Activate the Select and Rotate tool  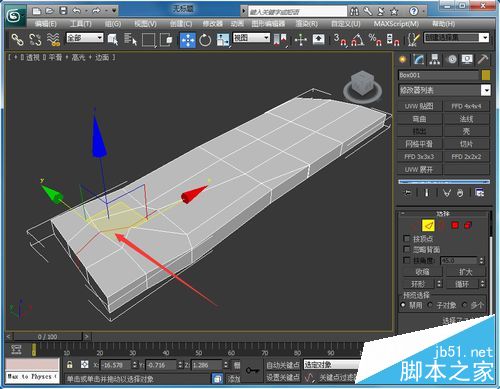(205, 40)
